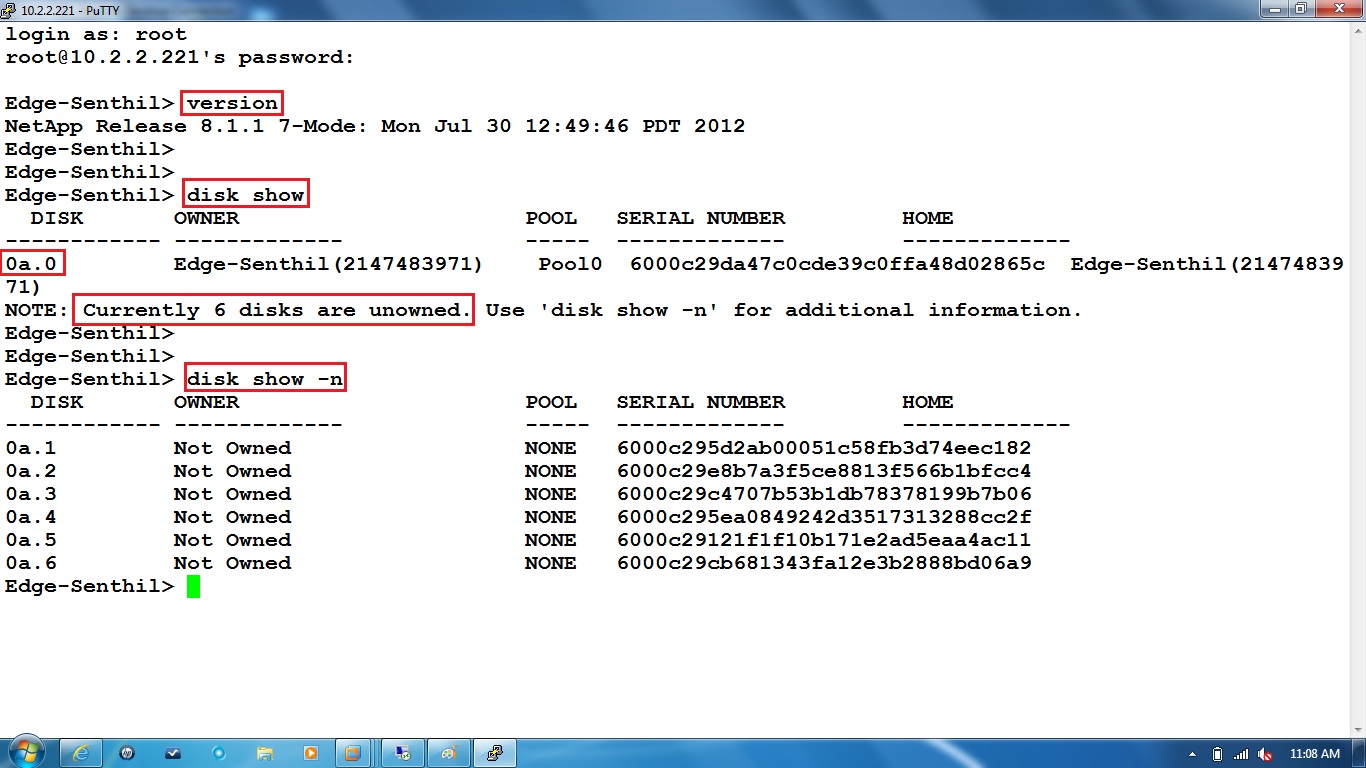
Task: Click disk name '0a.2'
Action: (31, 471)
